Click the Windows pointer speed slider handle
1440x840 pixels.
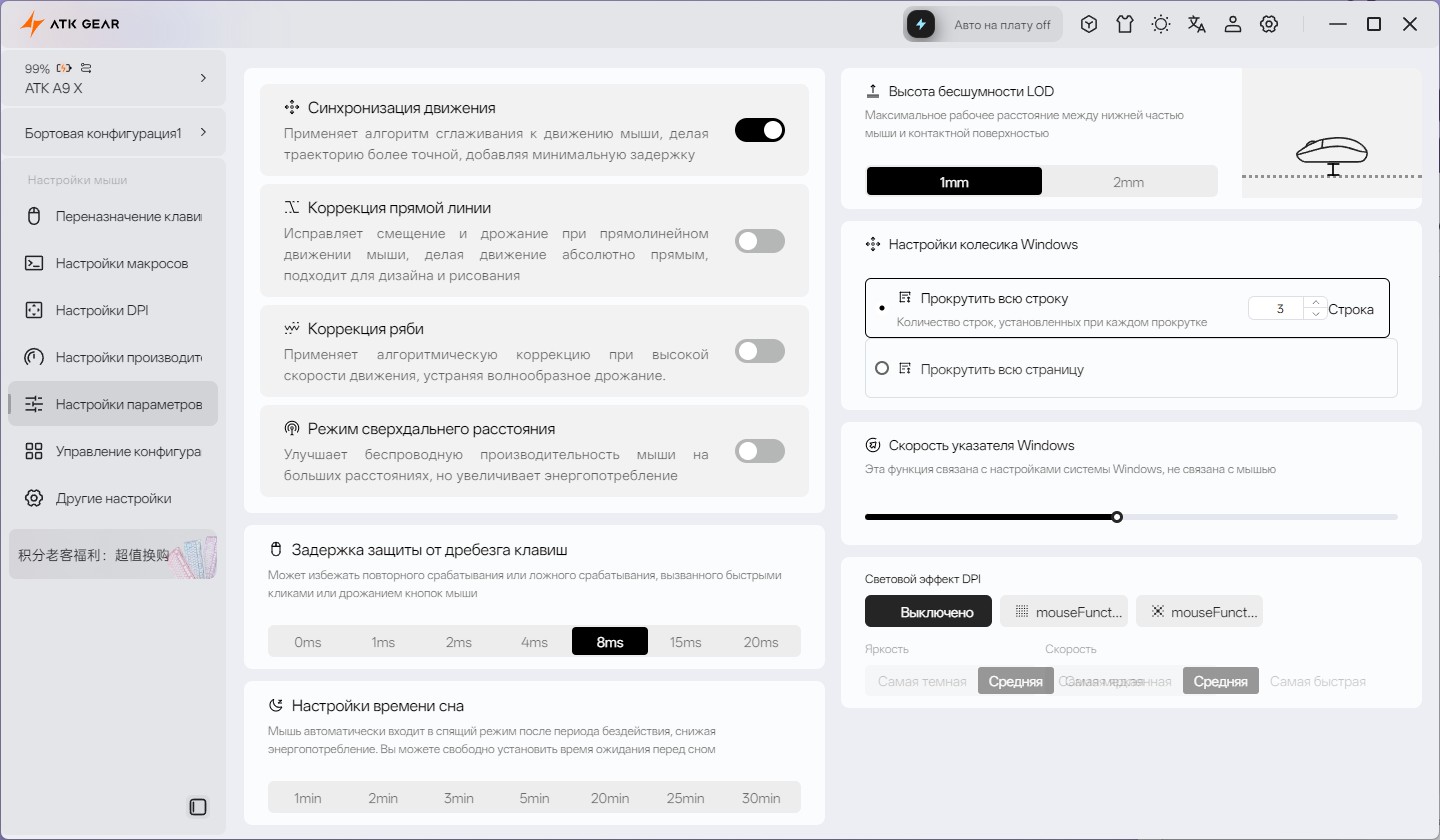(1117, 517)
